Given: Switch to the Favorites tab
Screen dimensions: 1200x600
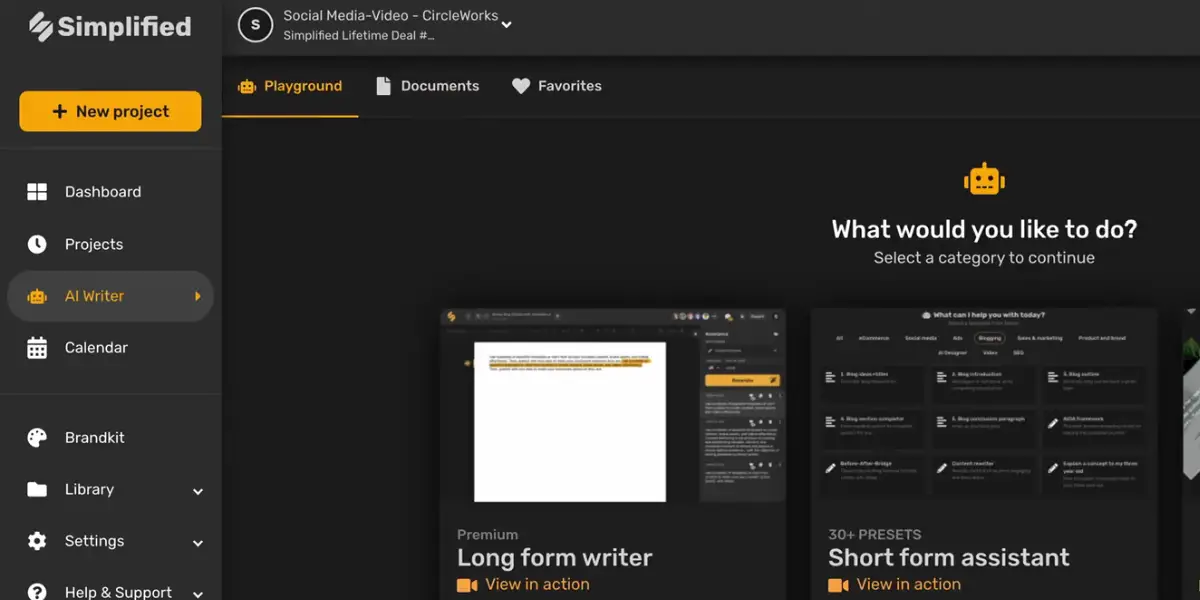Looking at the screenshot, I should coord(557,86).
